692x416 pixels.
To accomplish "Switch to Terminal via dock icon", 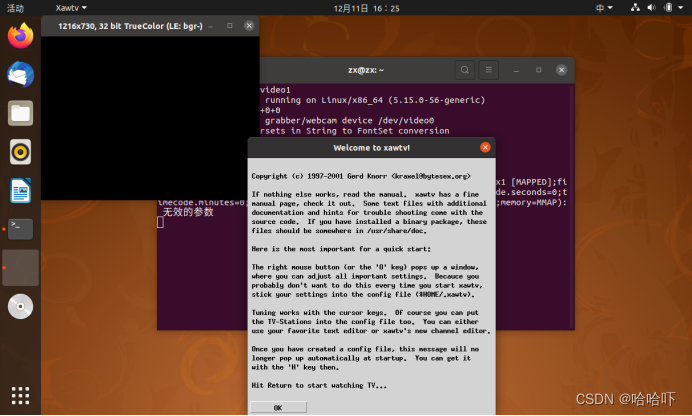I will click(20, 229).
